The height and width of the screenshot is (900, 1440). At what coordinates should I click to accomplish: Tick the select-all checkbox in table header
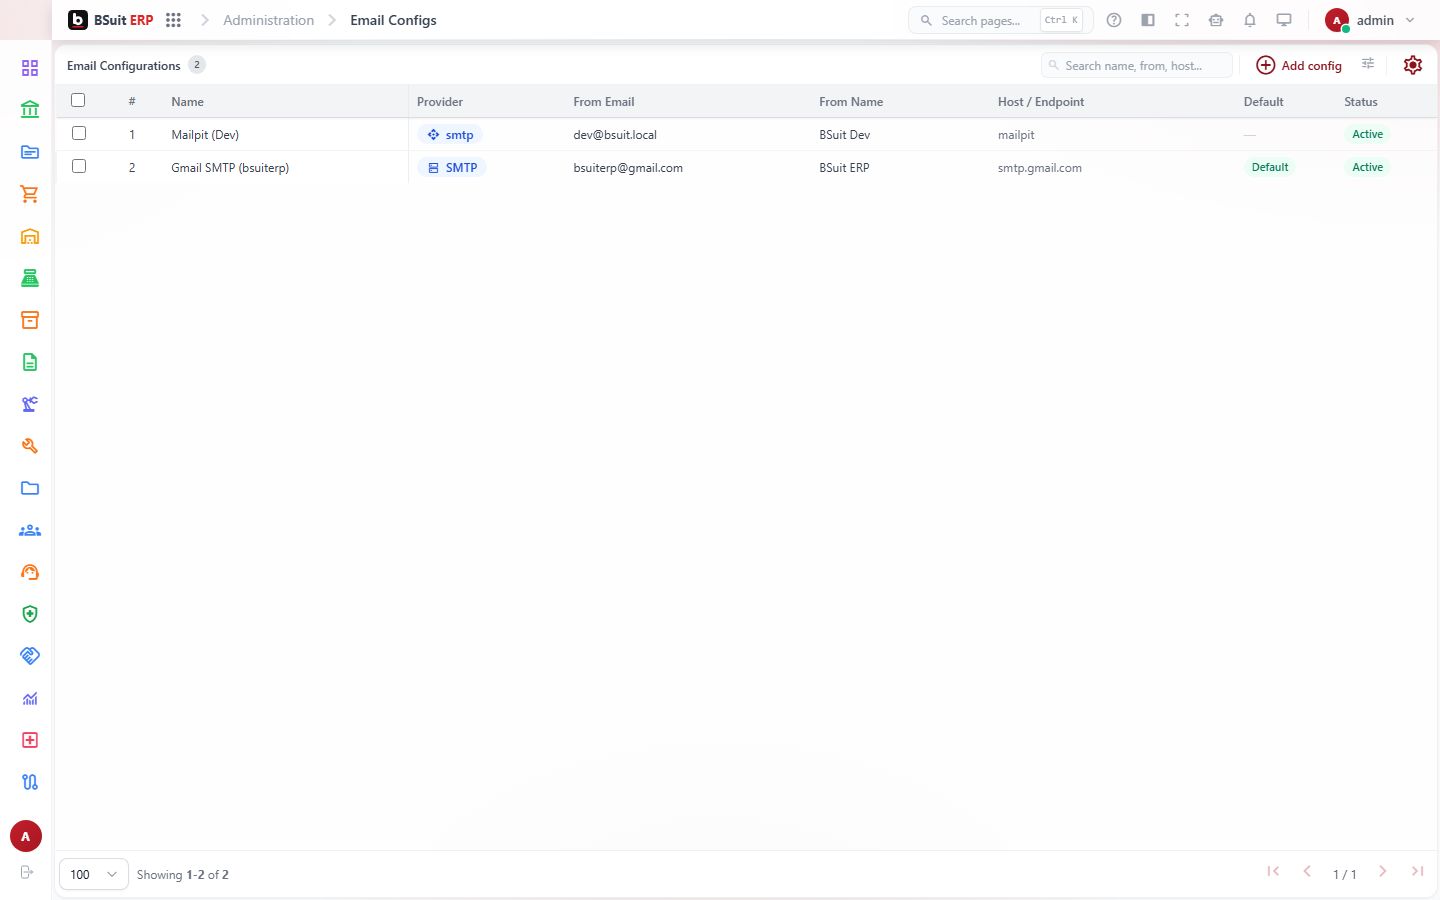click(78, 100)
